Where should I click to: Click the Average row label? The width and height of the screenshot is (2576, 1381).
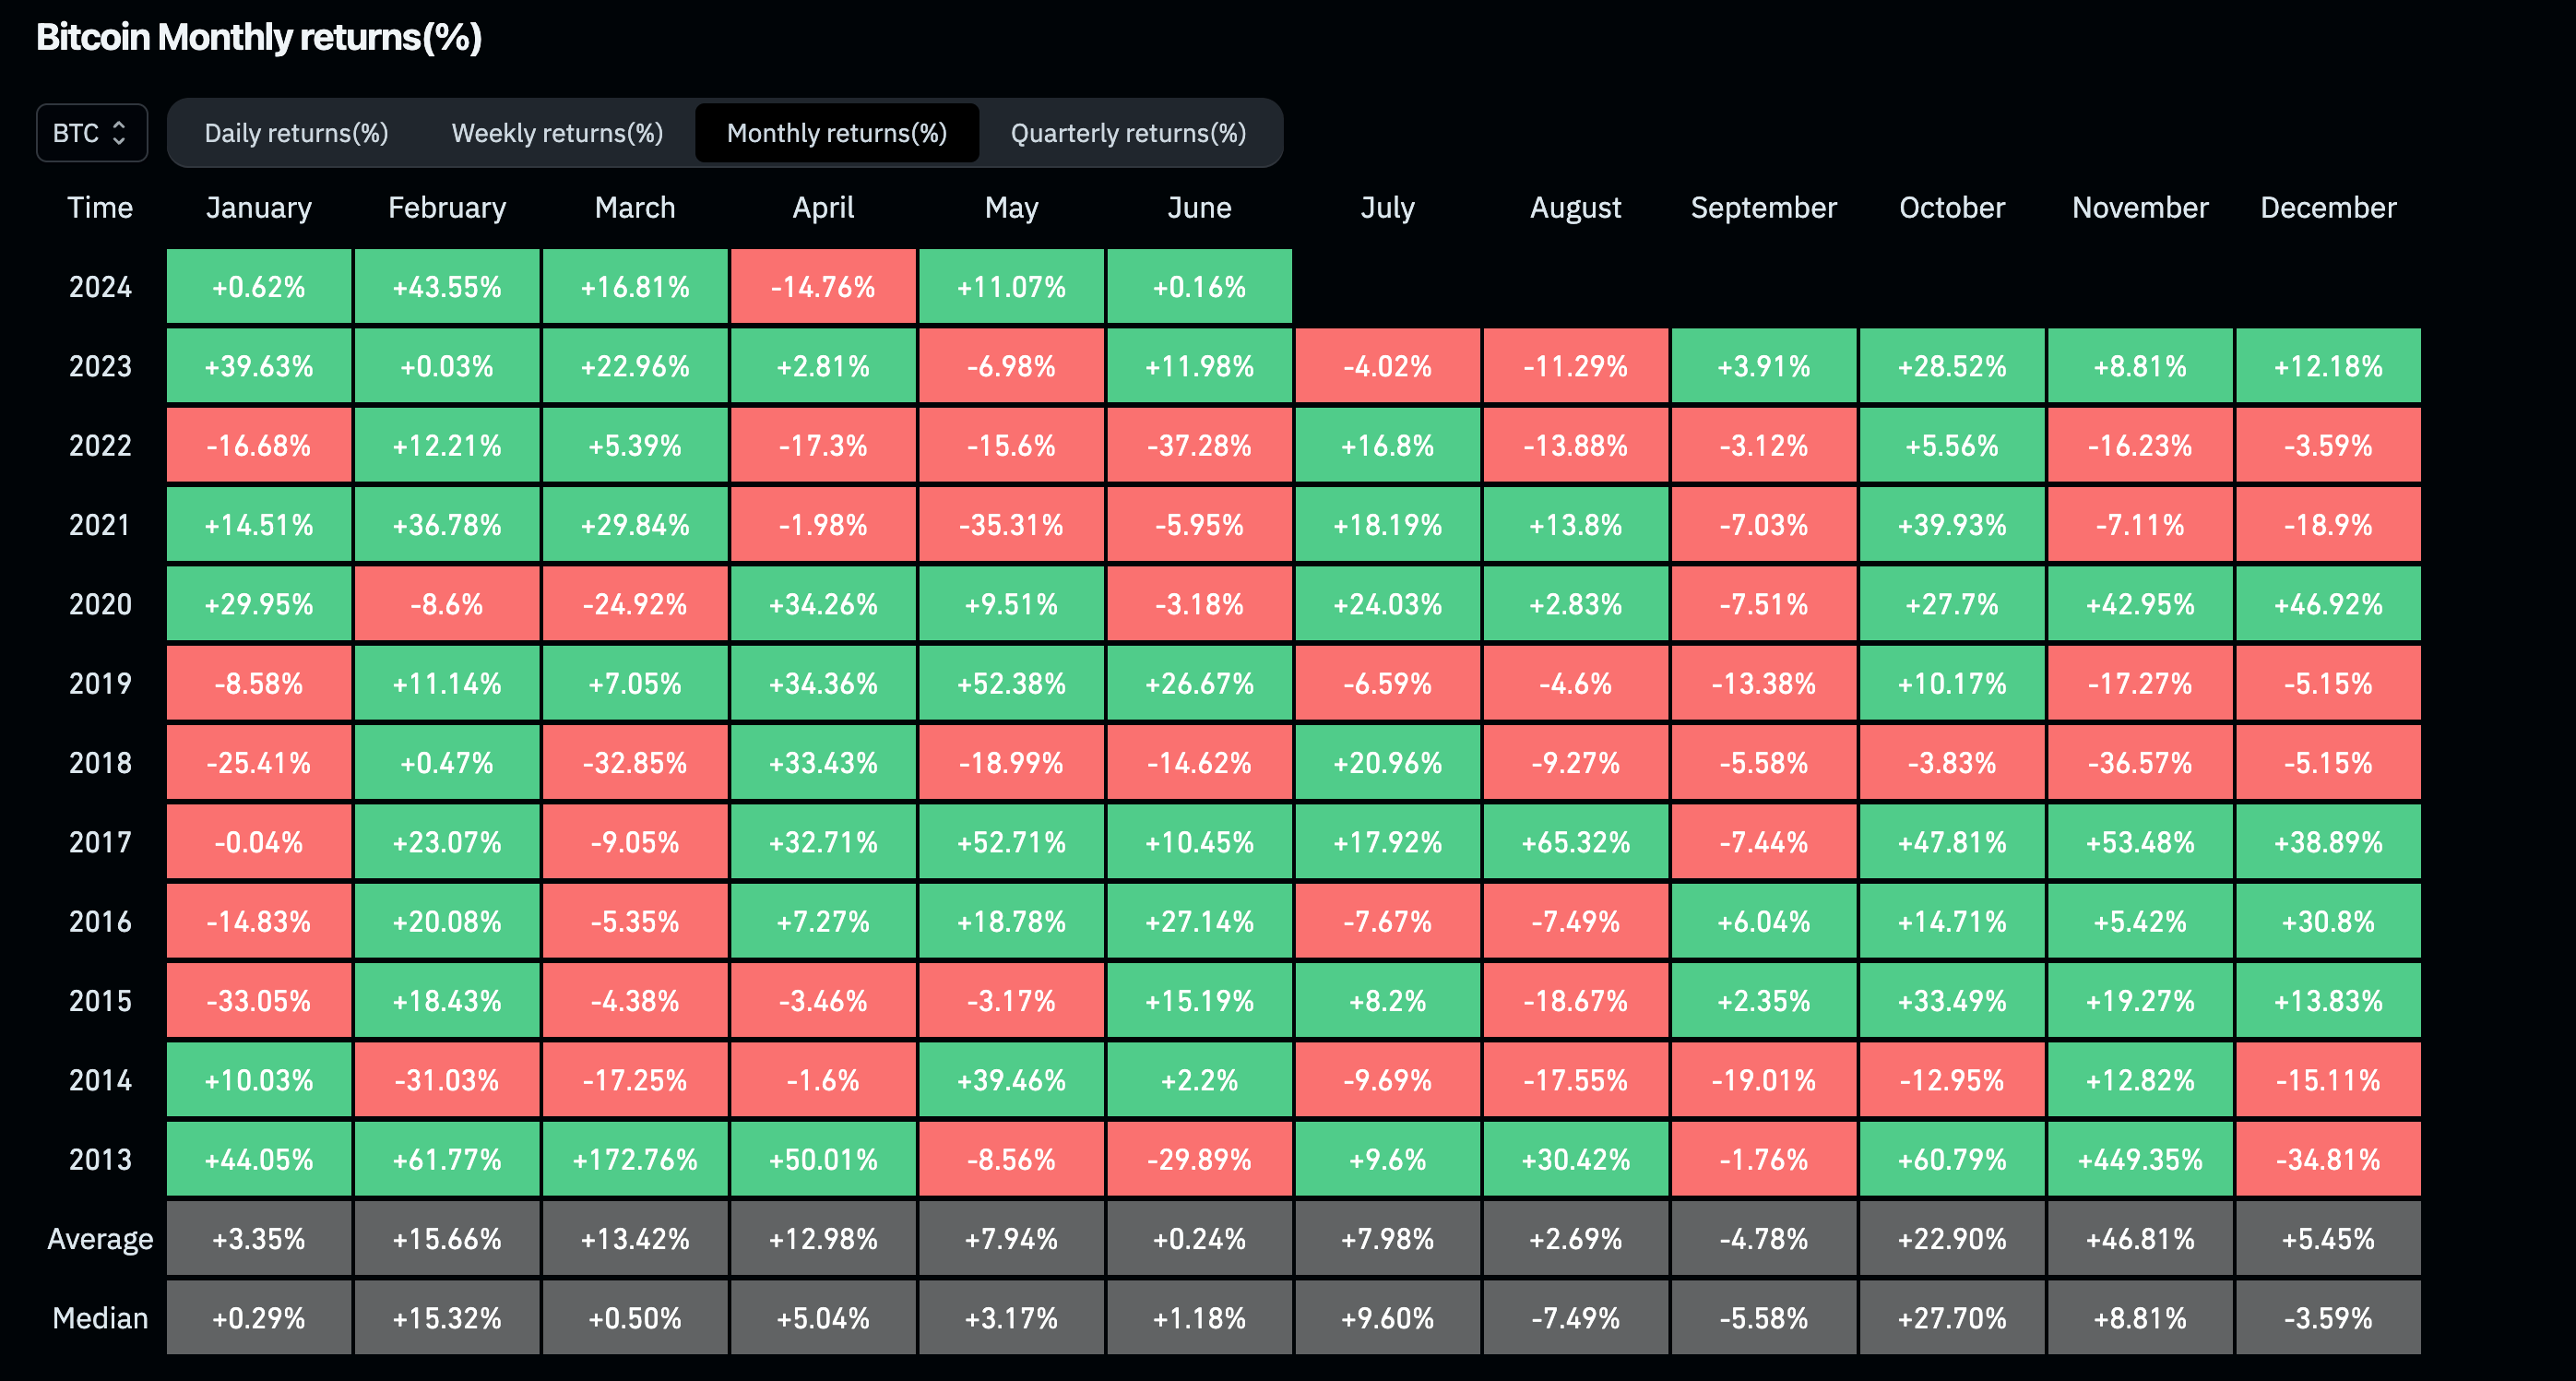pyautogui.click(x=100, y=1239)
